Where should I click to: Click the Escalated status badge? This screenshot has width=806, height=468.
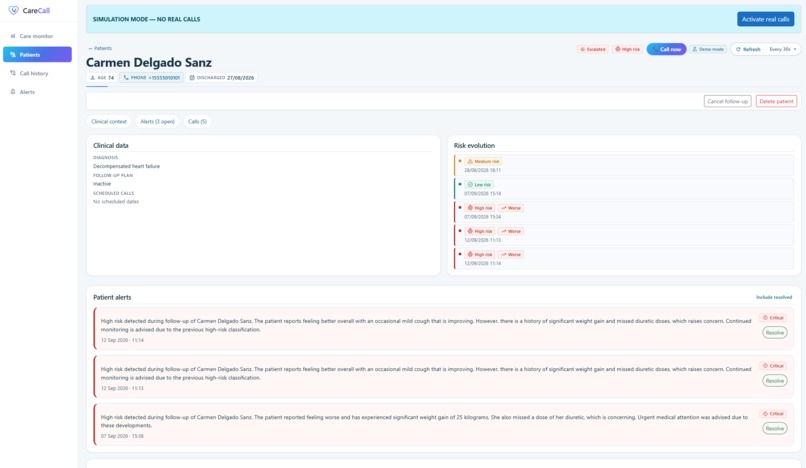(x=593, y=49)
